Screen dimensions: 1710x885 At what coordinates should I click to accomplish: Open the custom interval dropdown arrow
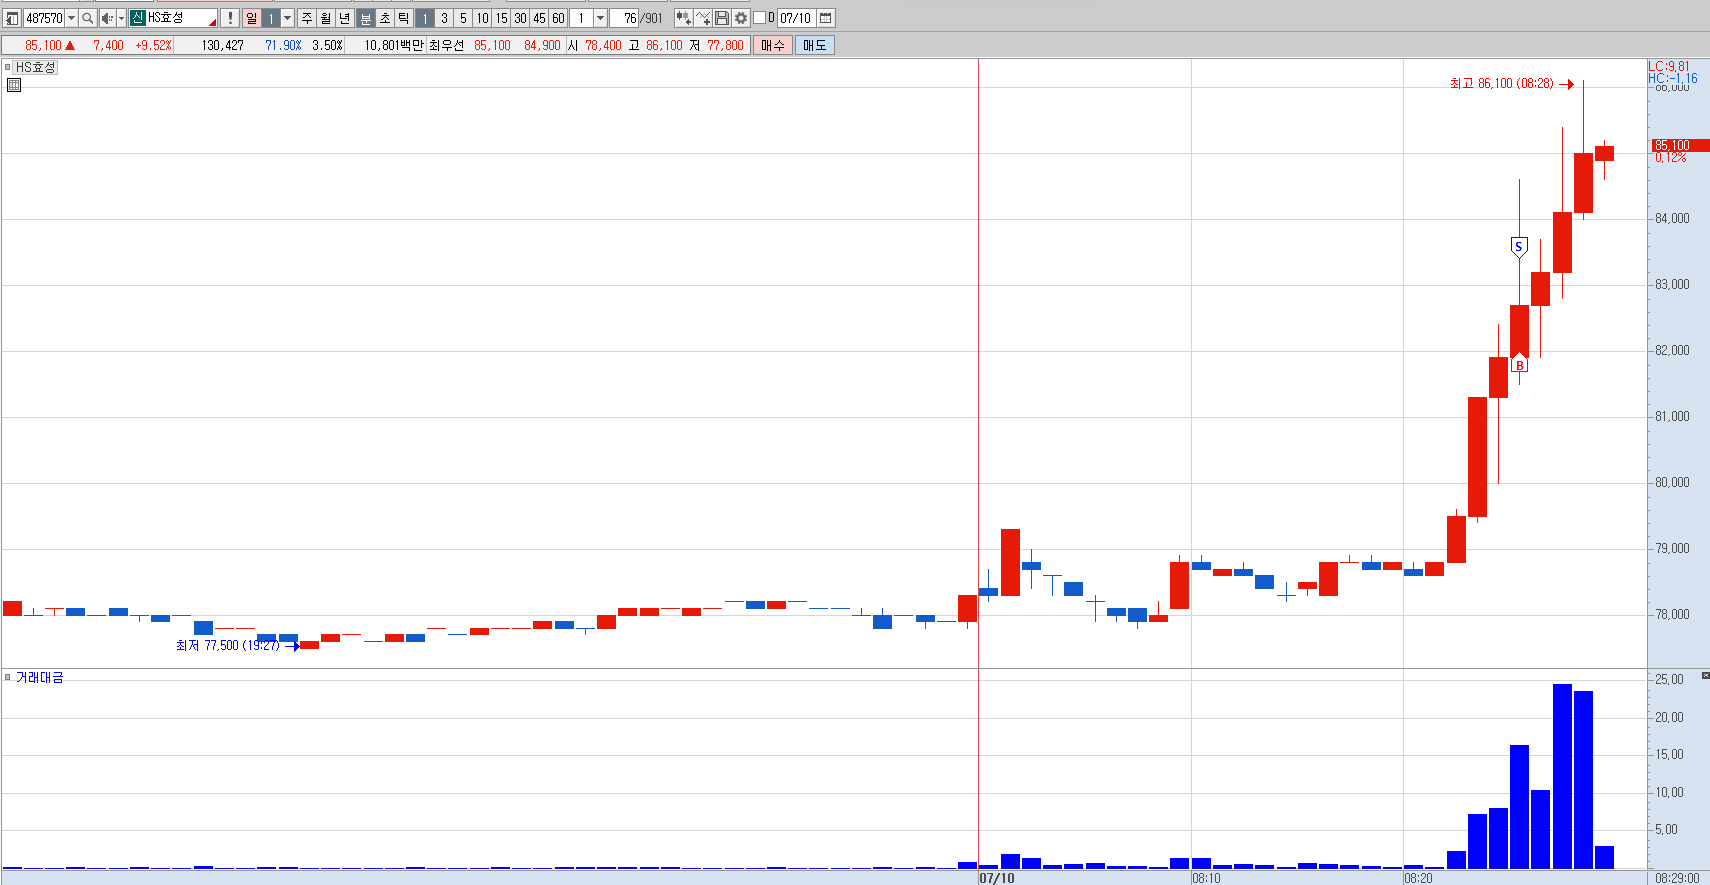(600, 18)
